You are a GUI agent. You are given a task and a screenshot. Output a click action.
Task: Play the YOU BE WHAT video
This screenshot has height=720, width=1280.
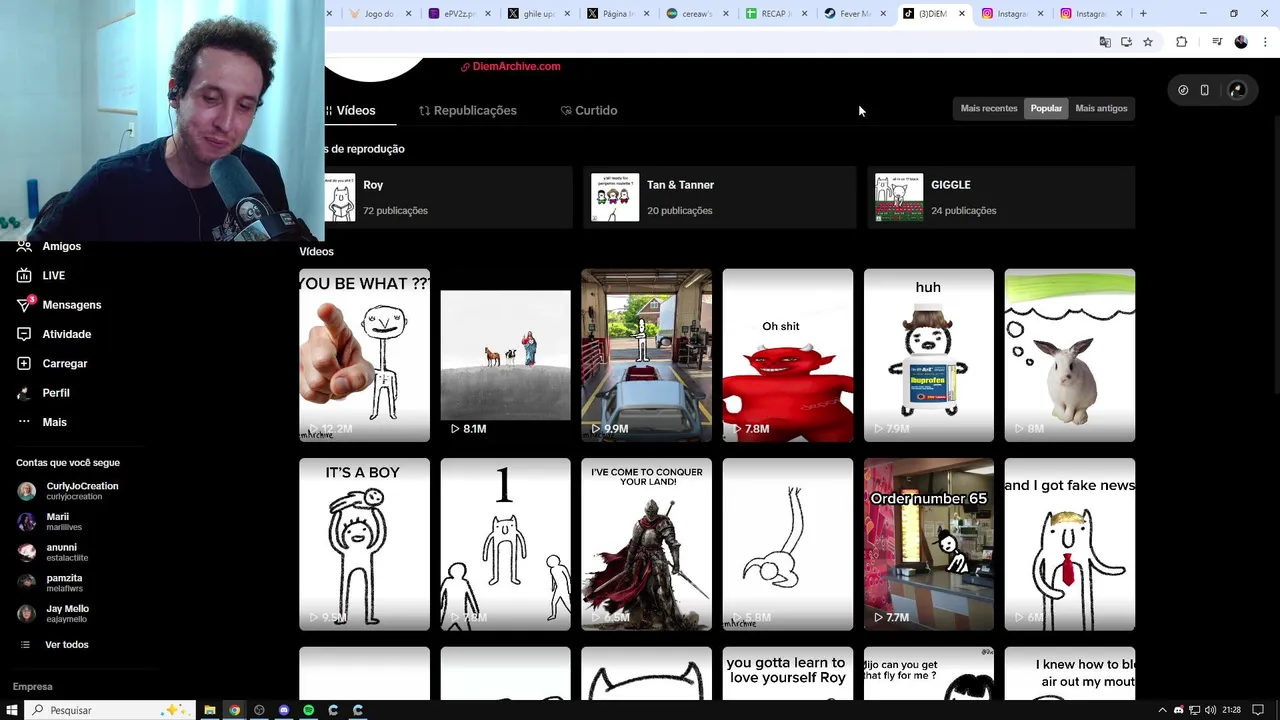point(364,355)
